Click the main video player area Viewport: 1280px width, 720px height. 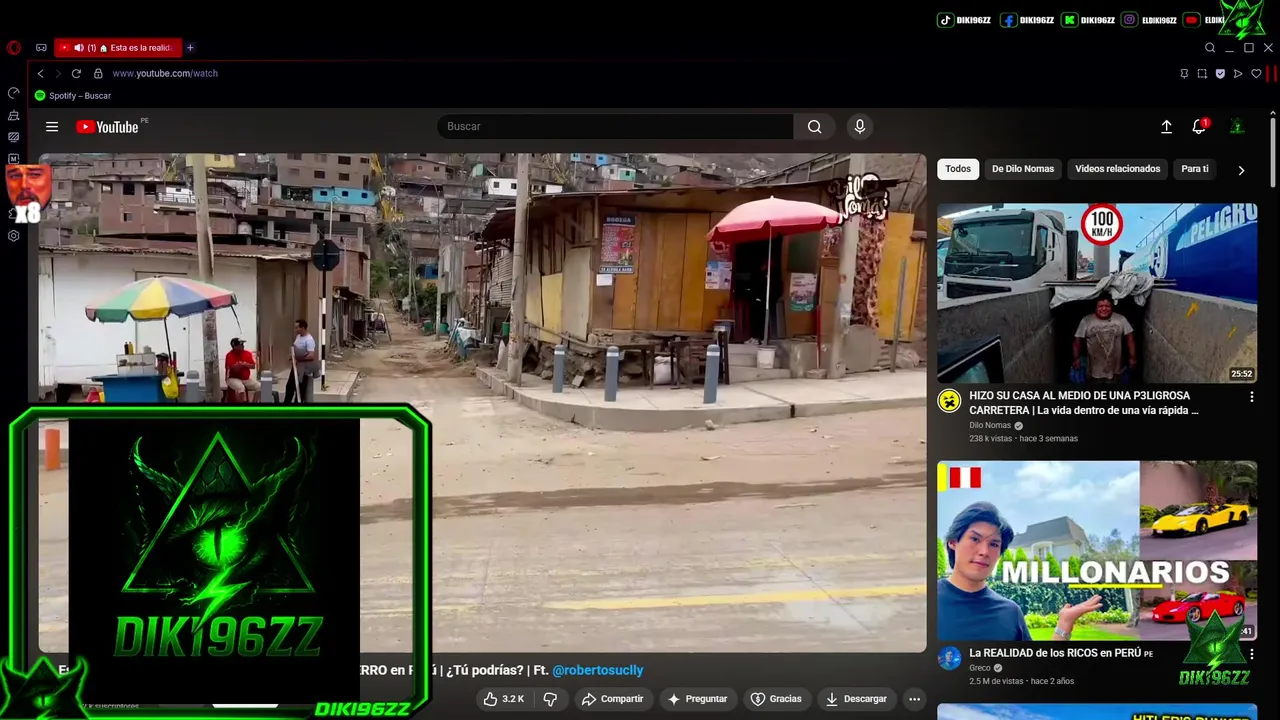pos(482,403)
